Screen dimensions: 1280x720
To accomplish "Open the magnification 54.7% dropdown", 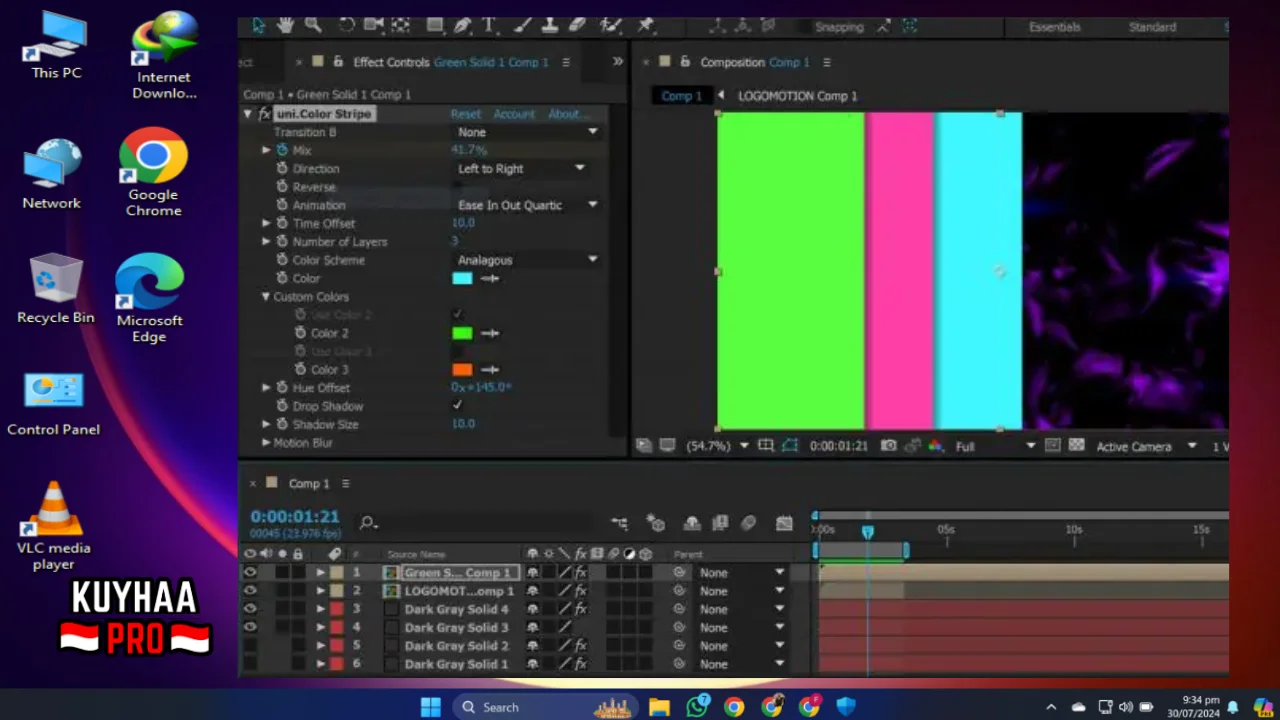I will (x=717, y=446).
